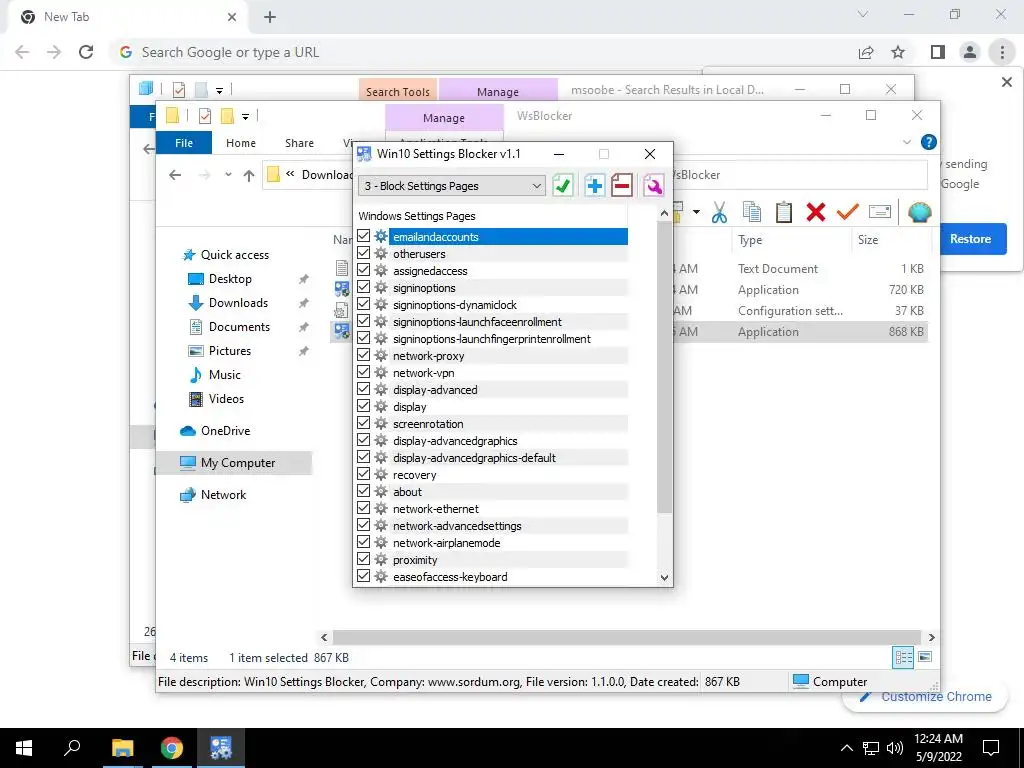Click the red X Delete icon in the WsBlocker window
This screenshot has height=768, width=1024.
tap(816, 212)
